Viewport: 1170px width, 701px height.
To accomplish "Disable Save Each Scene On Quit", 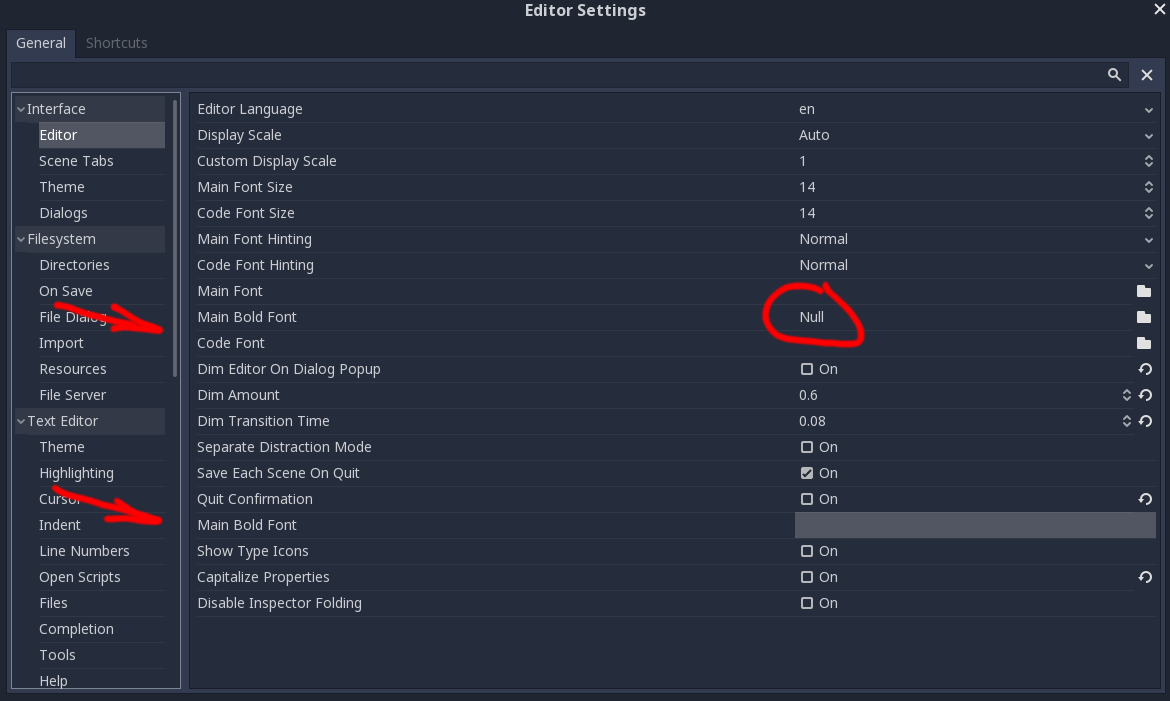I will [805, 473].
